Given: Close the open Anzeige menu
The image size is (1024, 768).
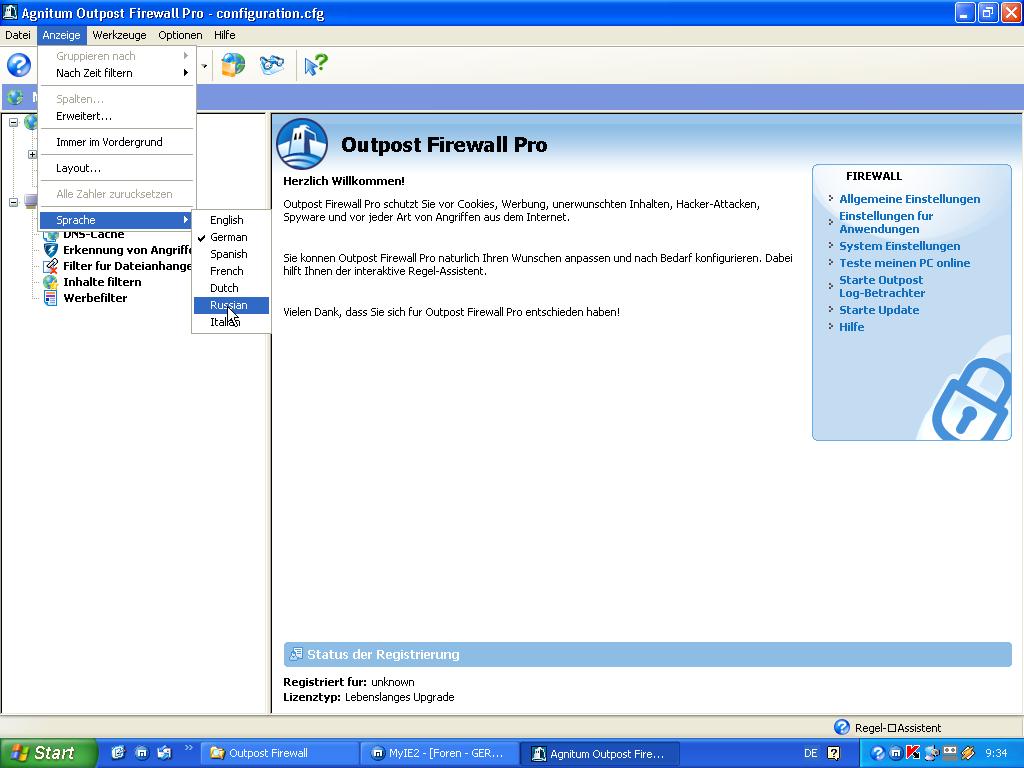Looking at the screenshot, I should [61, 35].
